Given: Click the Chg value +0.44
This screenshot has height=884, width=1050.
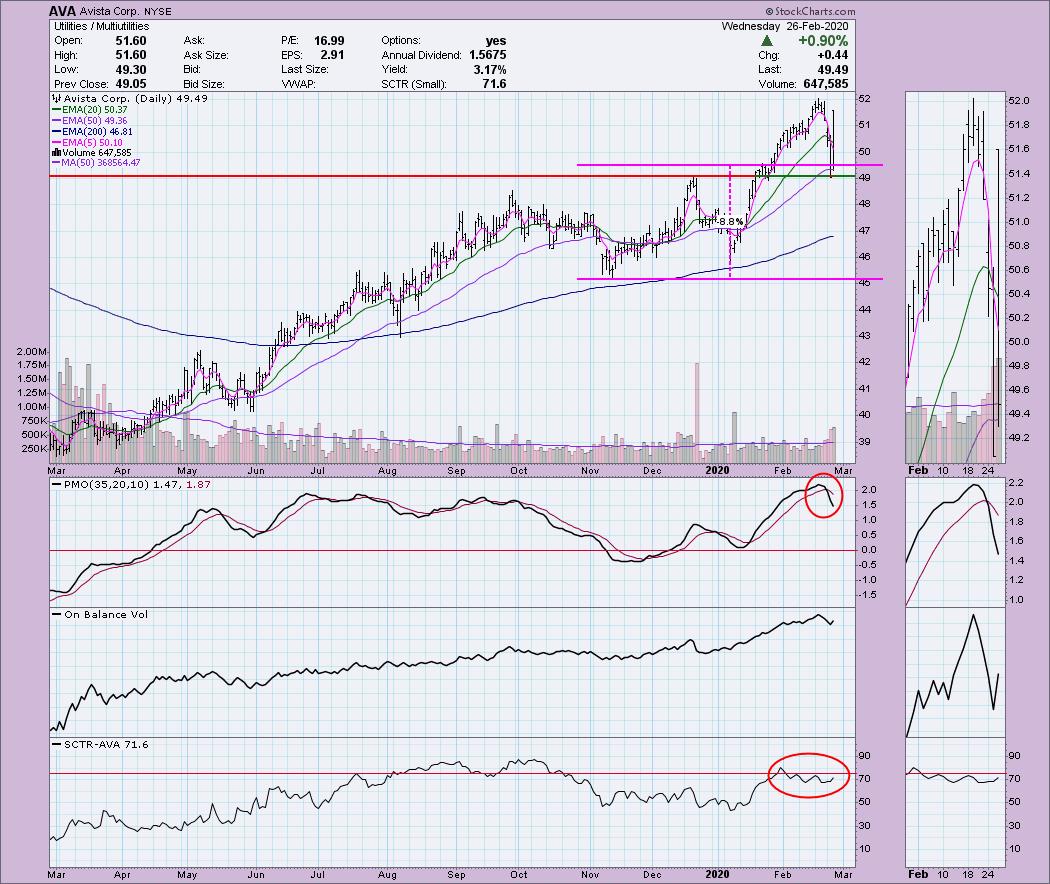Looking at the screenshot, I should tap(832, 56).
